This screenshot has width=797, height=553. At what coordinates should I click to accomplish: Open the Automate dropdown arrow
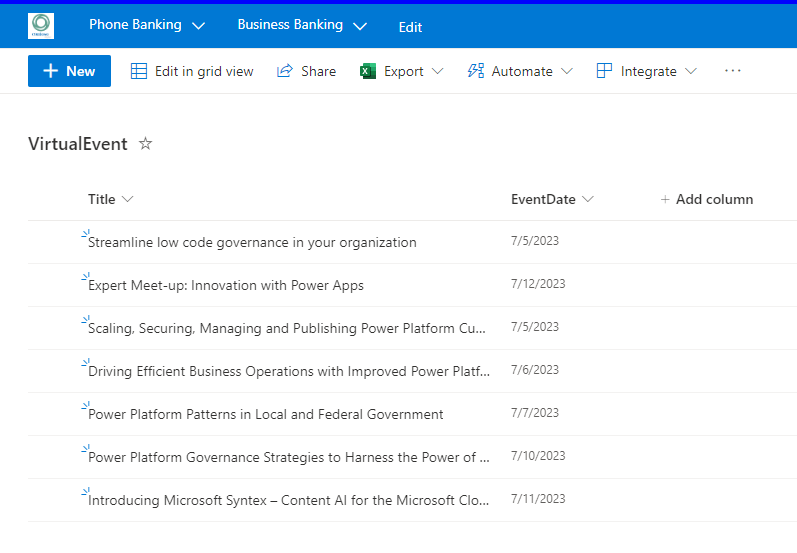click(567, 71)
